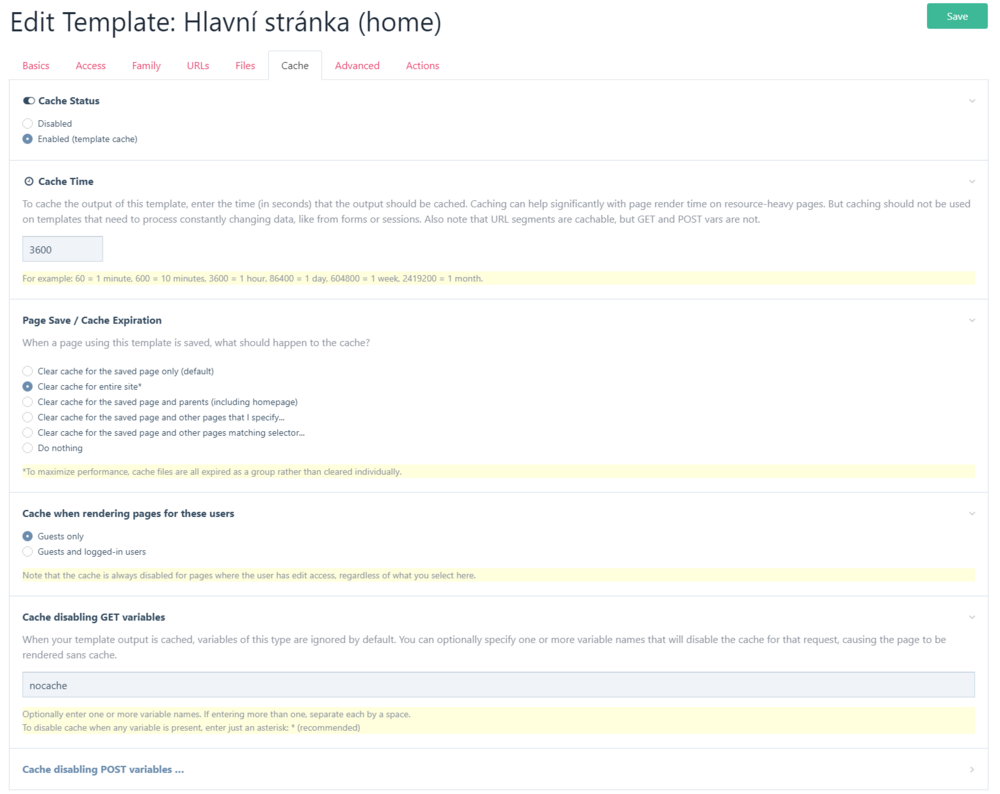The image size is (1000, 794).
Task: Choose 'Clear cache for saved page and parents'
Action: [28, 402]
